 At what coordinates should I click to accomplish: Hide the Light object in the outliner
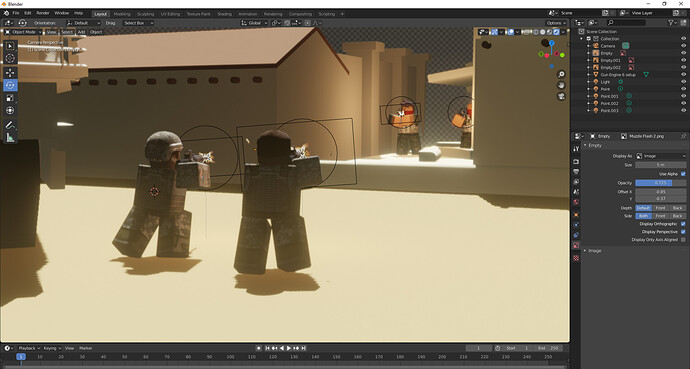point(683,82)
